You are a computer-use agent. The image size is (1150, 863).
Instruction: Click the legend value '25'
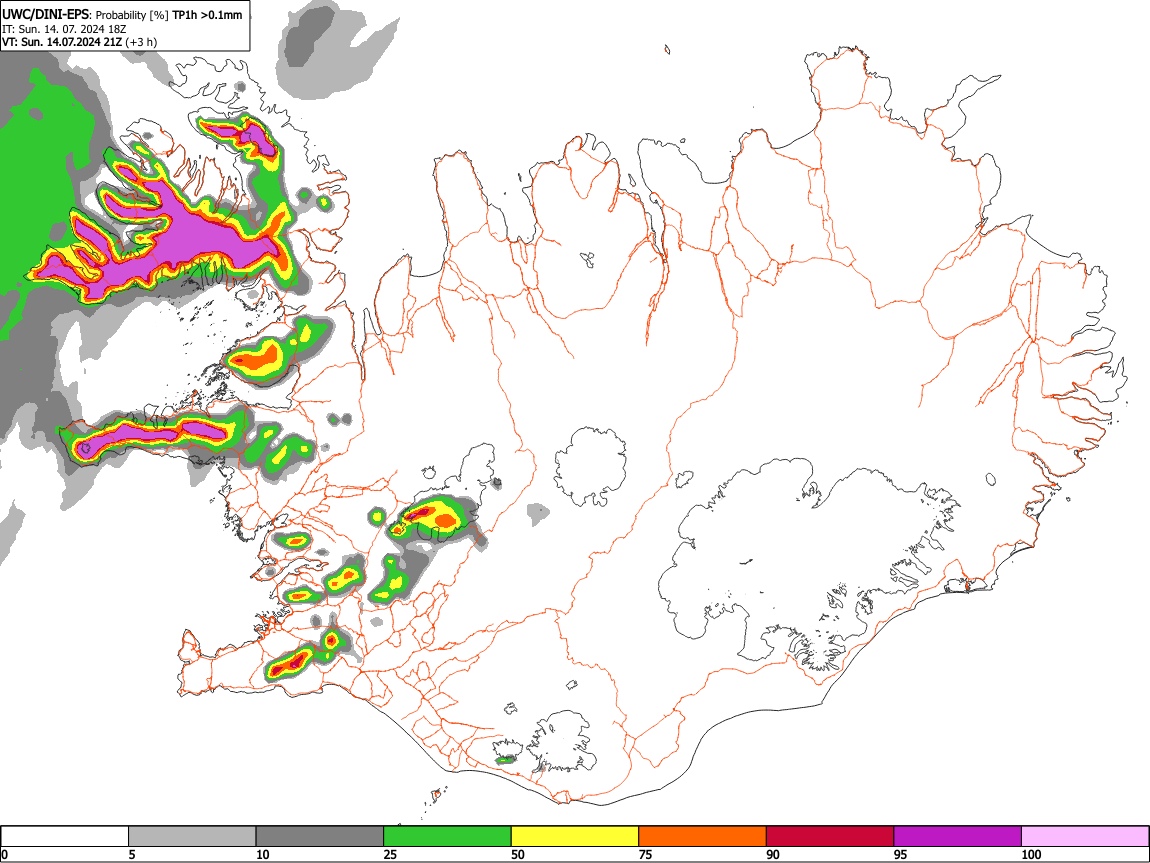click(390, 854)
